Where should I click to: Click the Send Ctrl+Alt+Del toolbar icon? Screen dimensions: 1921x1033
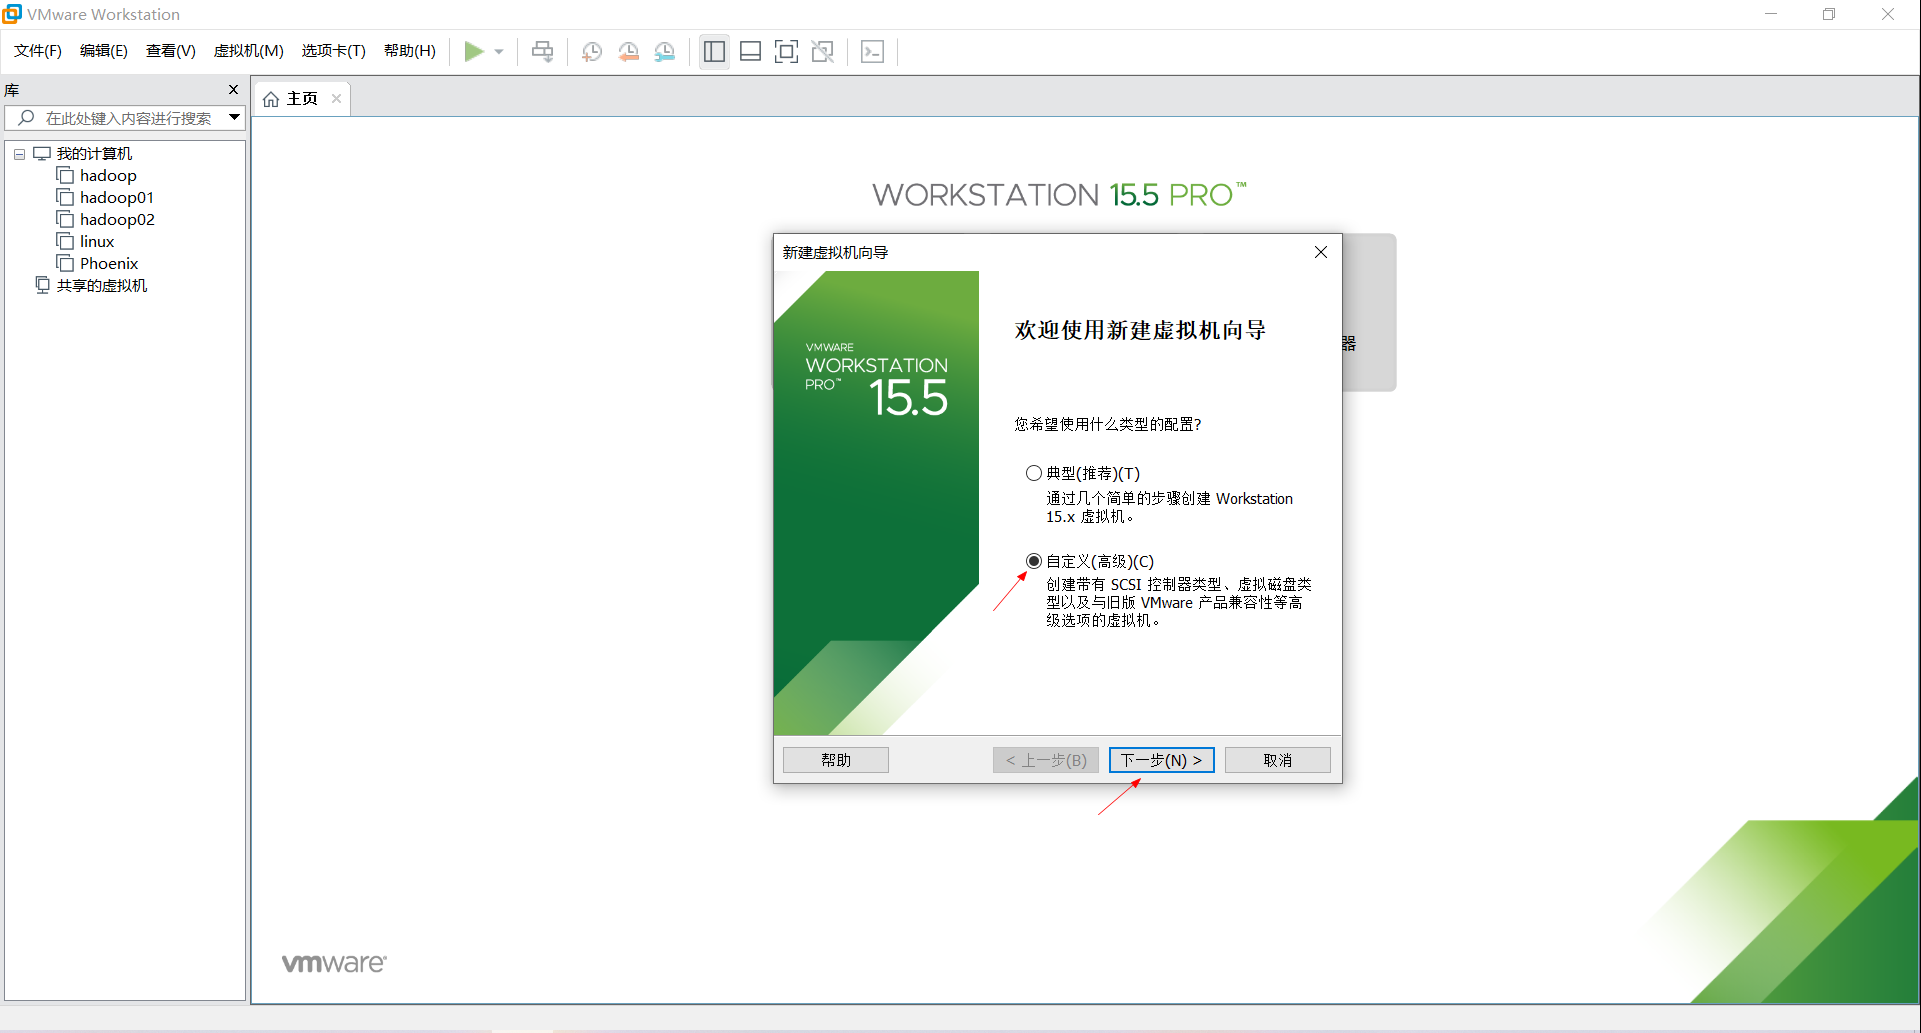click(542, 51)
